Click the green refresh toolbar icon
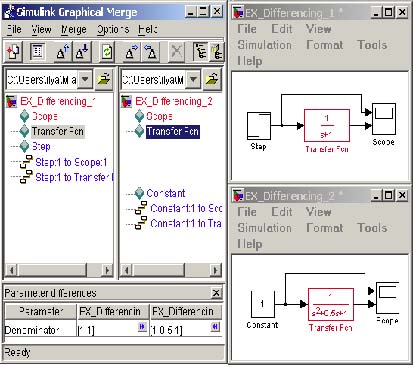The height and width of the screenshot is (367, 413). [107, 52]
